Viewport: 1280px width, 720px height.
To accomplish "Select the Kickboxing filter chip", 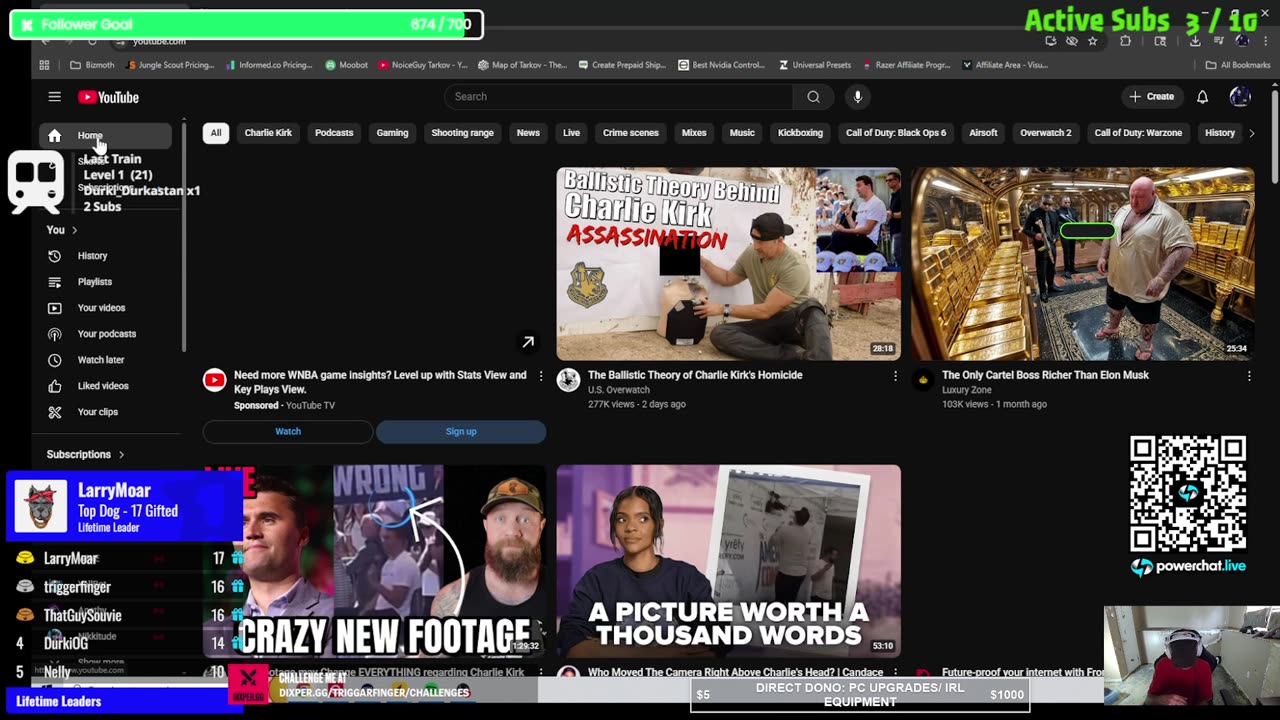I will pos(800,133).
